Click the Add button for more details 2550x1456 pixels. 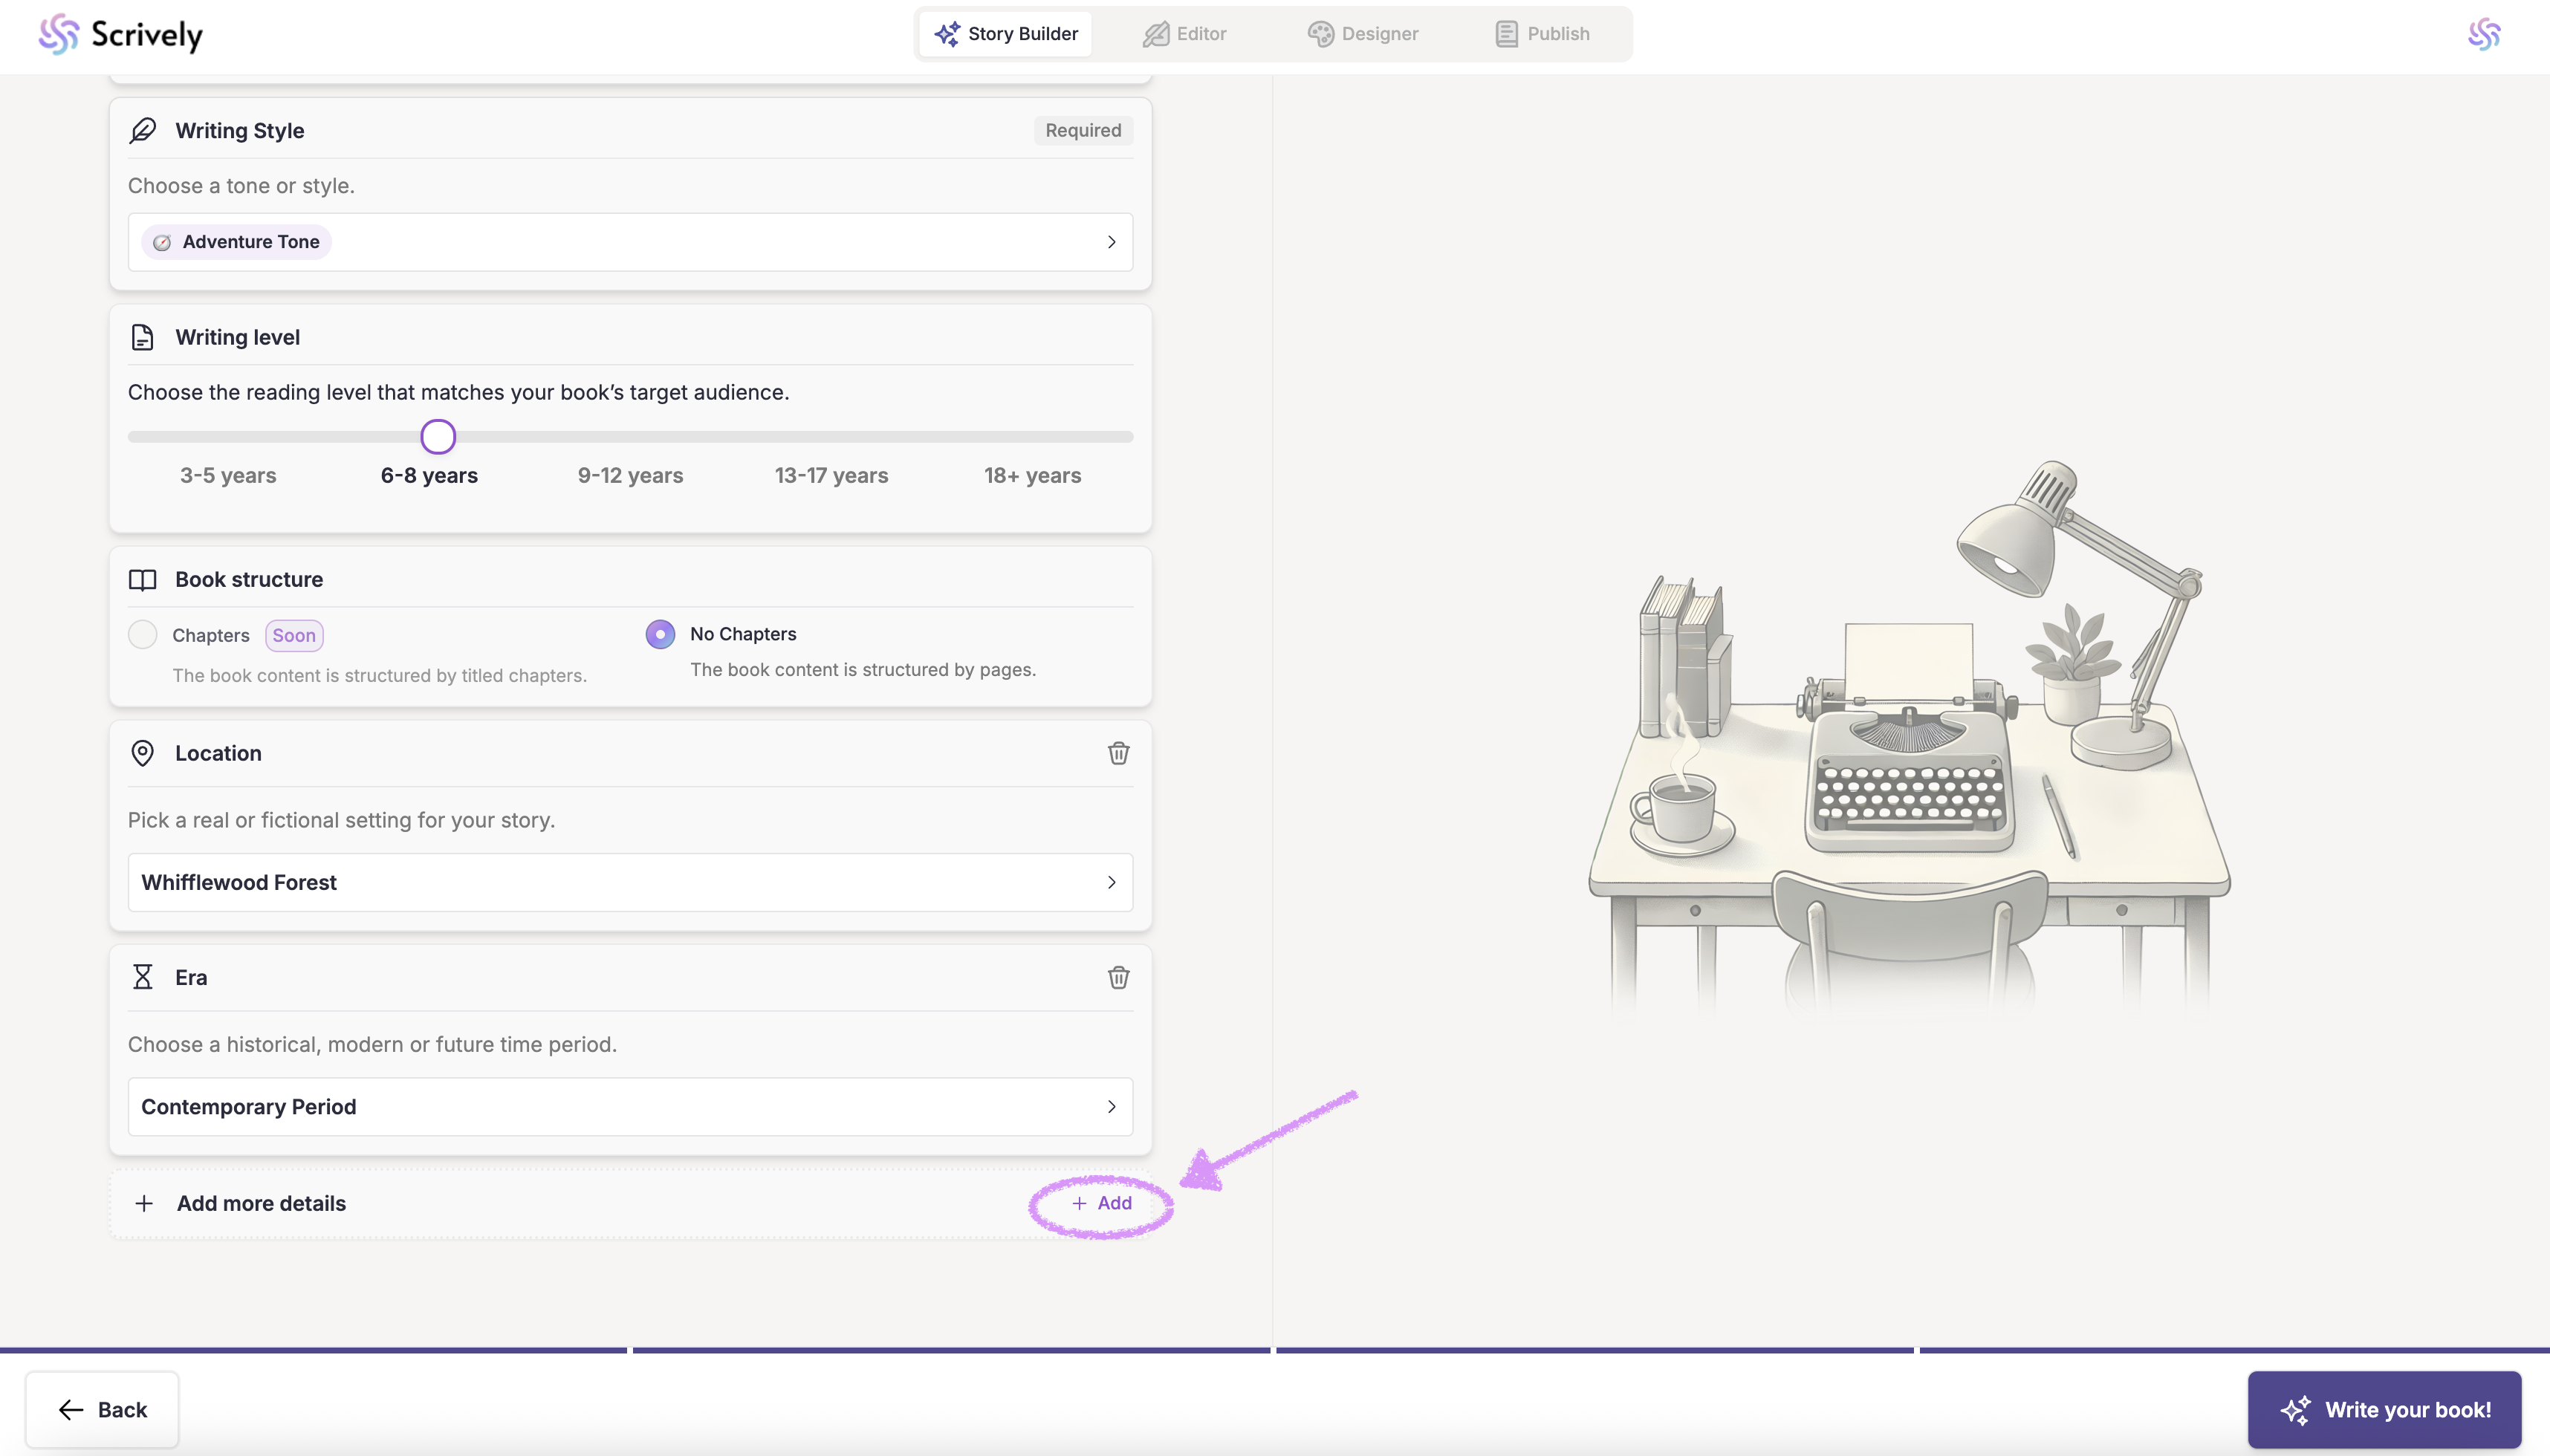coord(1102,1203)
